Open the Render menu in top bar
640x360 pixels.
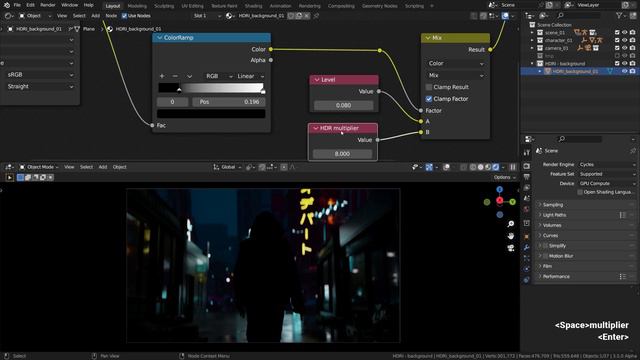48,5
